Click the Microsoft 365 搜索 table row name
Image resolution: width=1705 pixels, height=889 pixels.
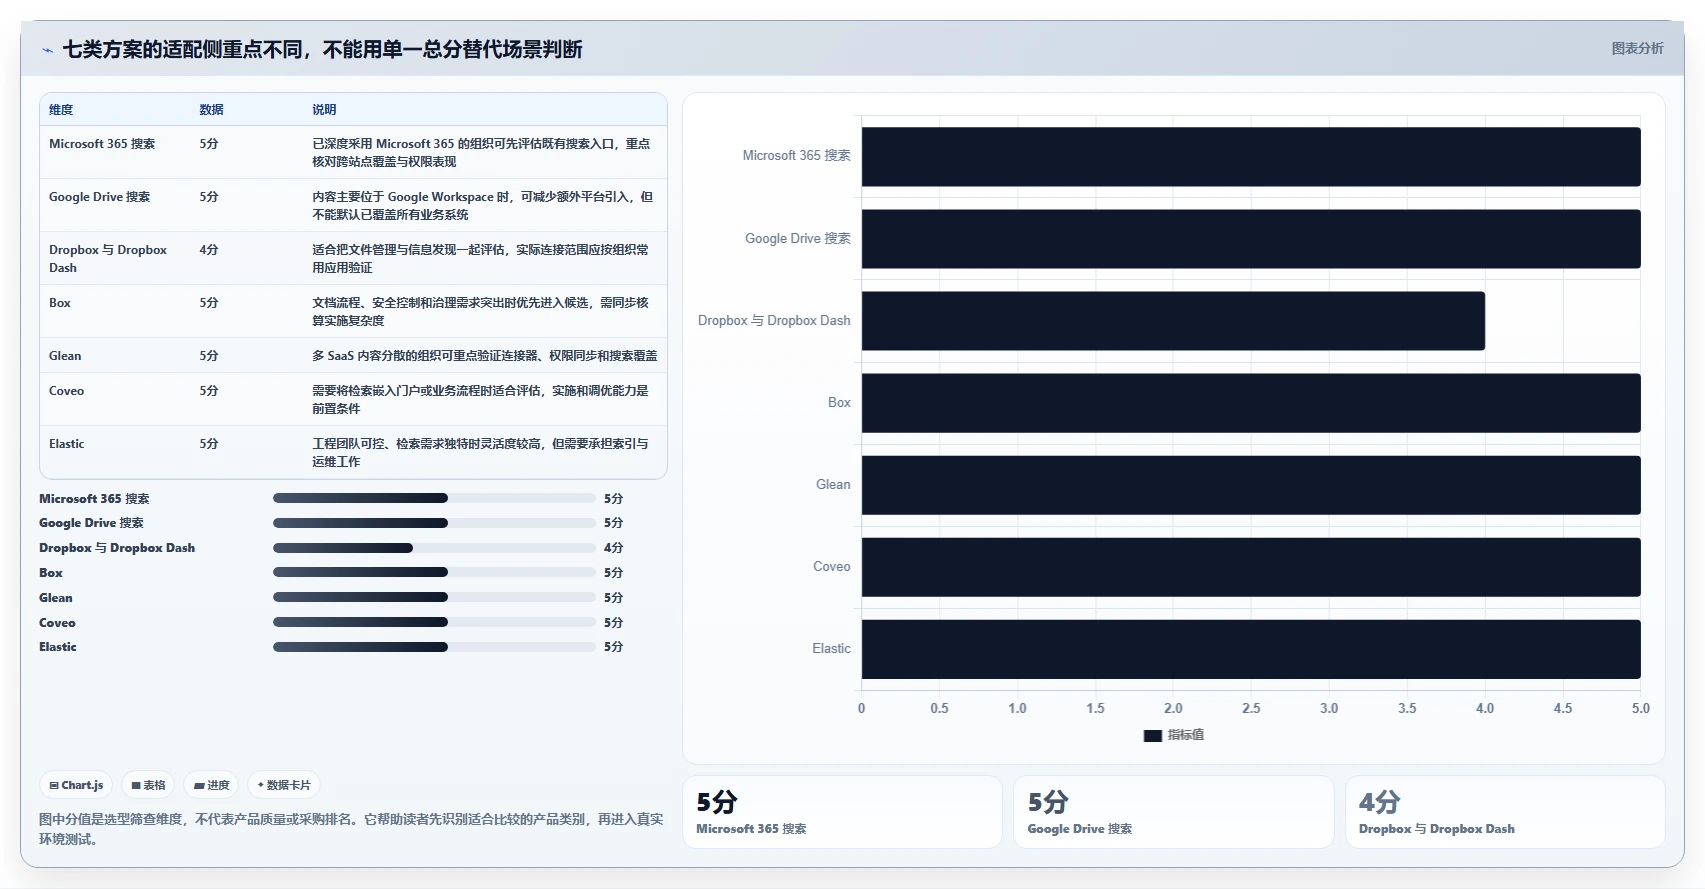(102, 144)
